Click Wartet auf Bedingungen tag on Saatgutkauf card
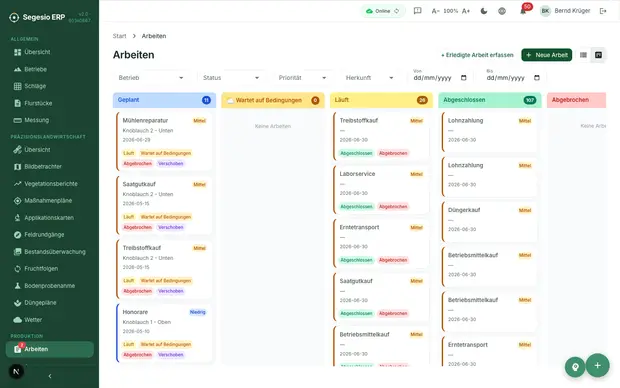This screenshot has height=388, width=620. tap(166, 217)
